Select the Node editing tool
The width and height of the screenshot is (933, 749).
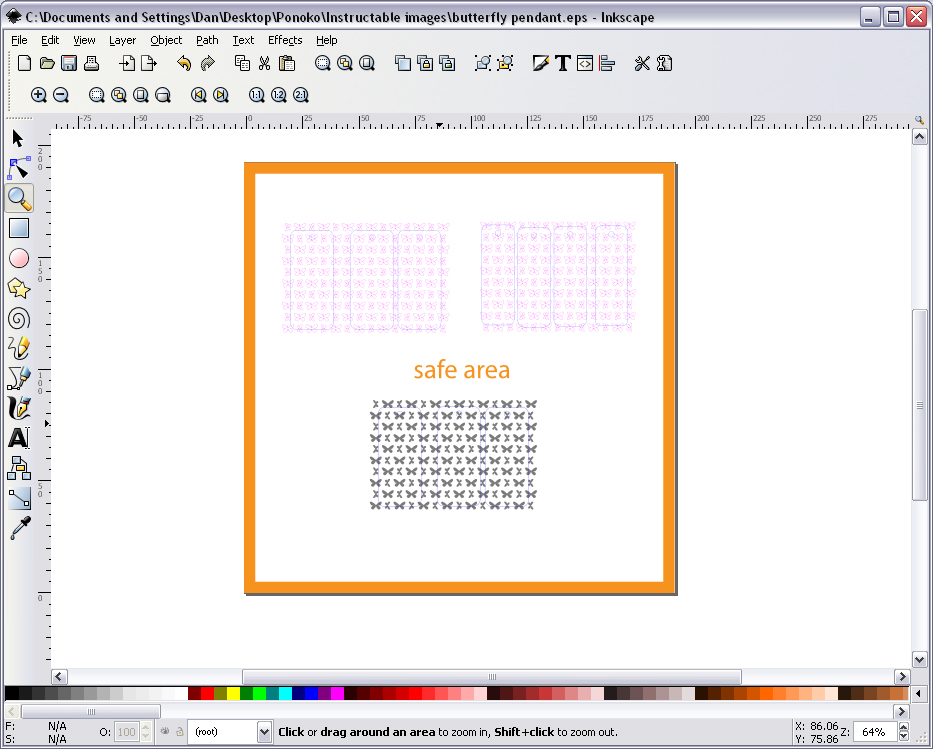17,168
